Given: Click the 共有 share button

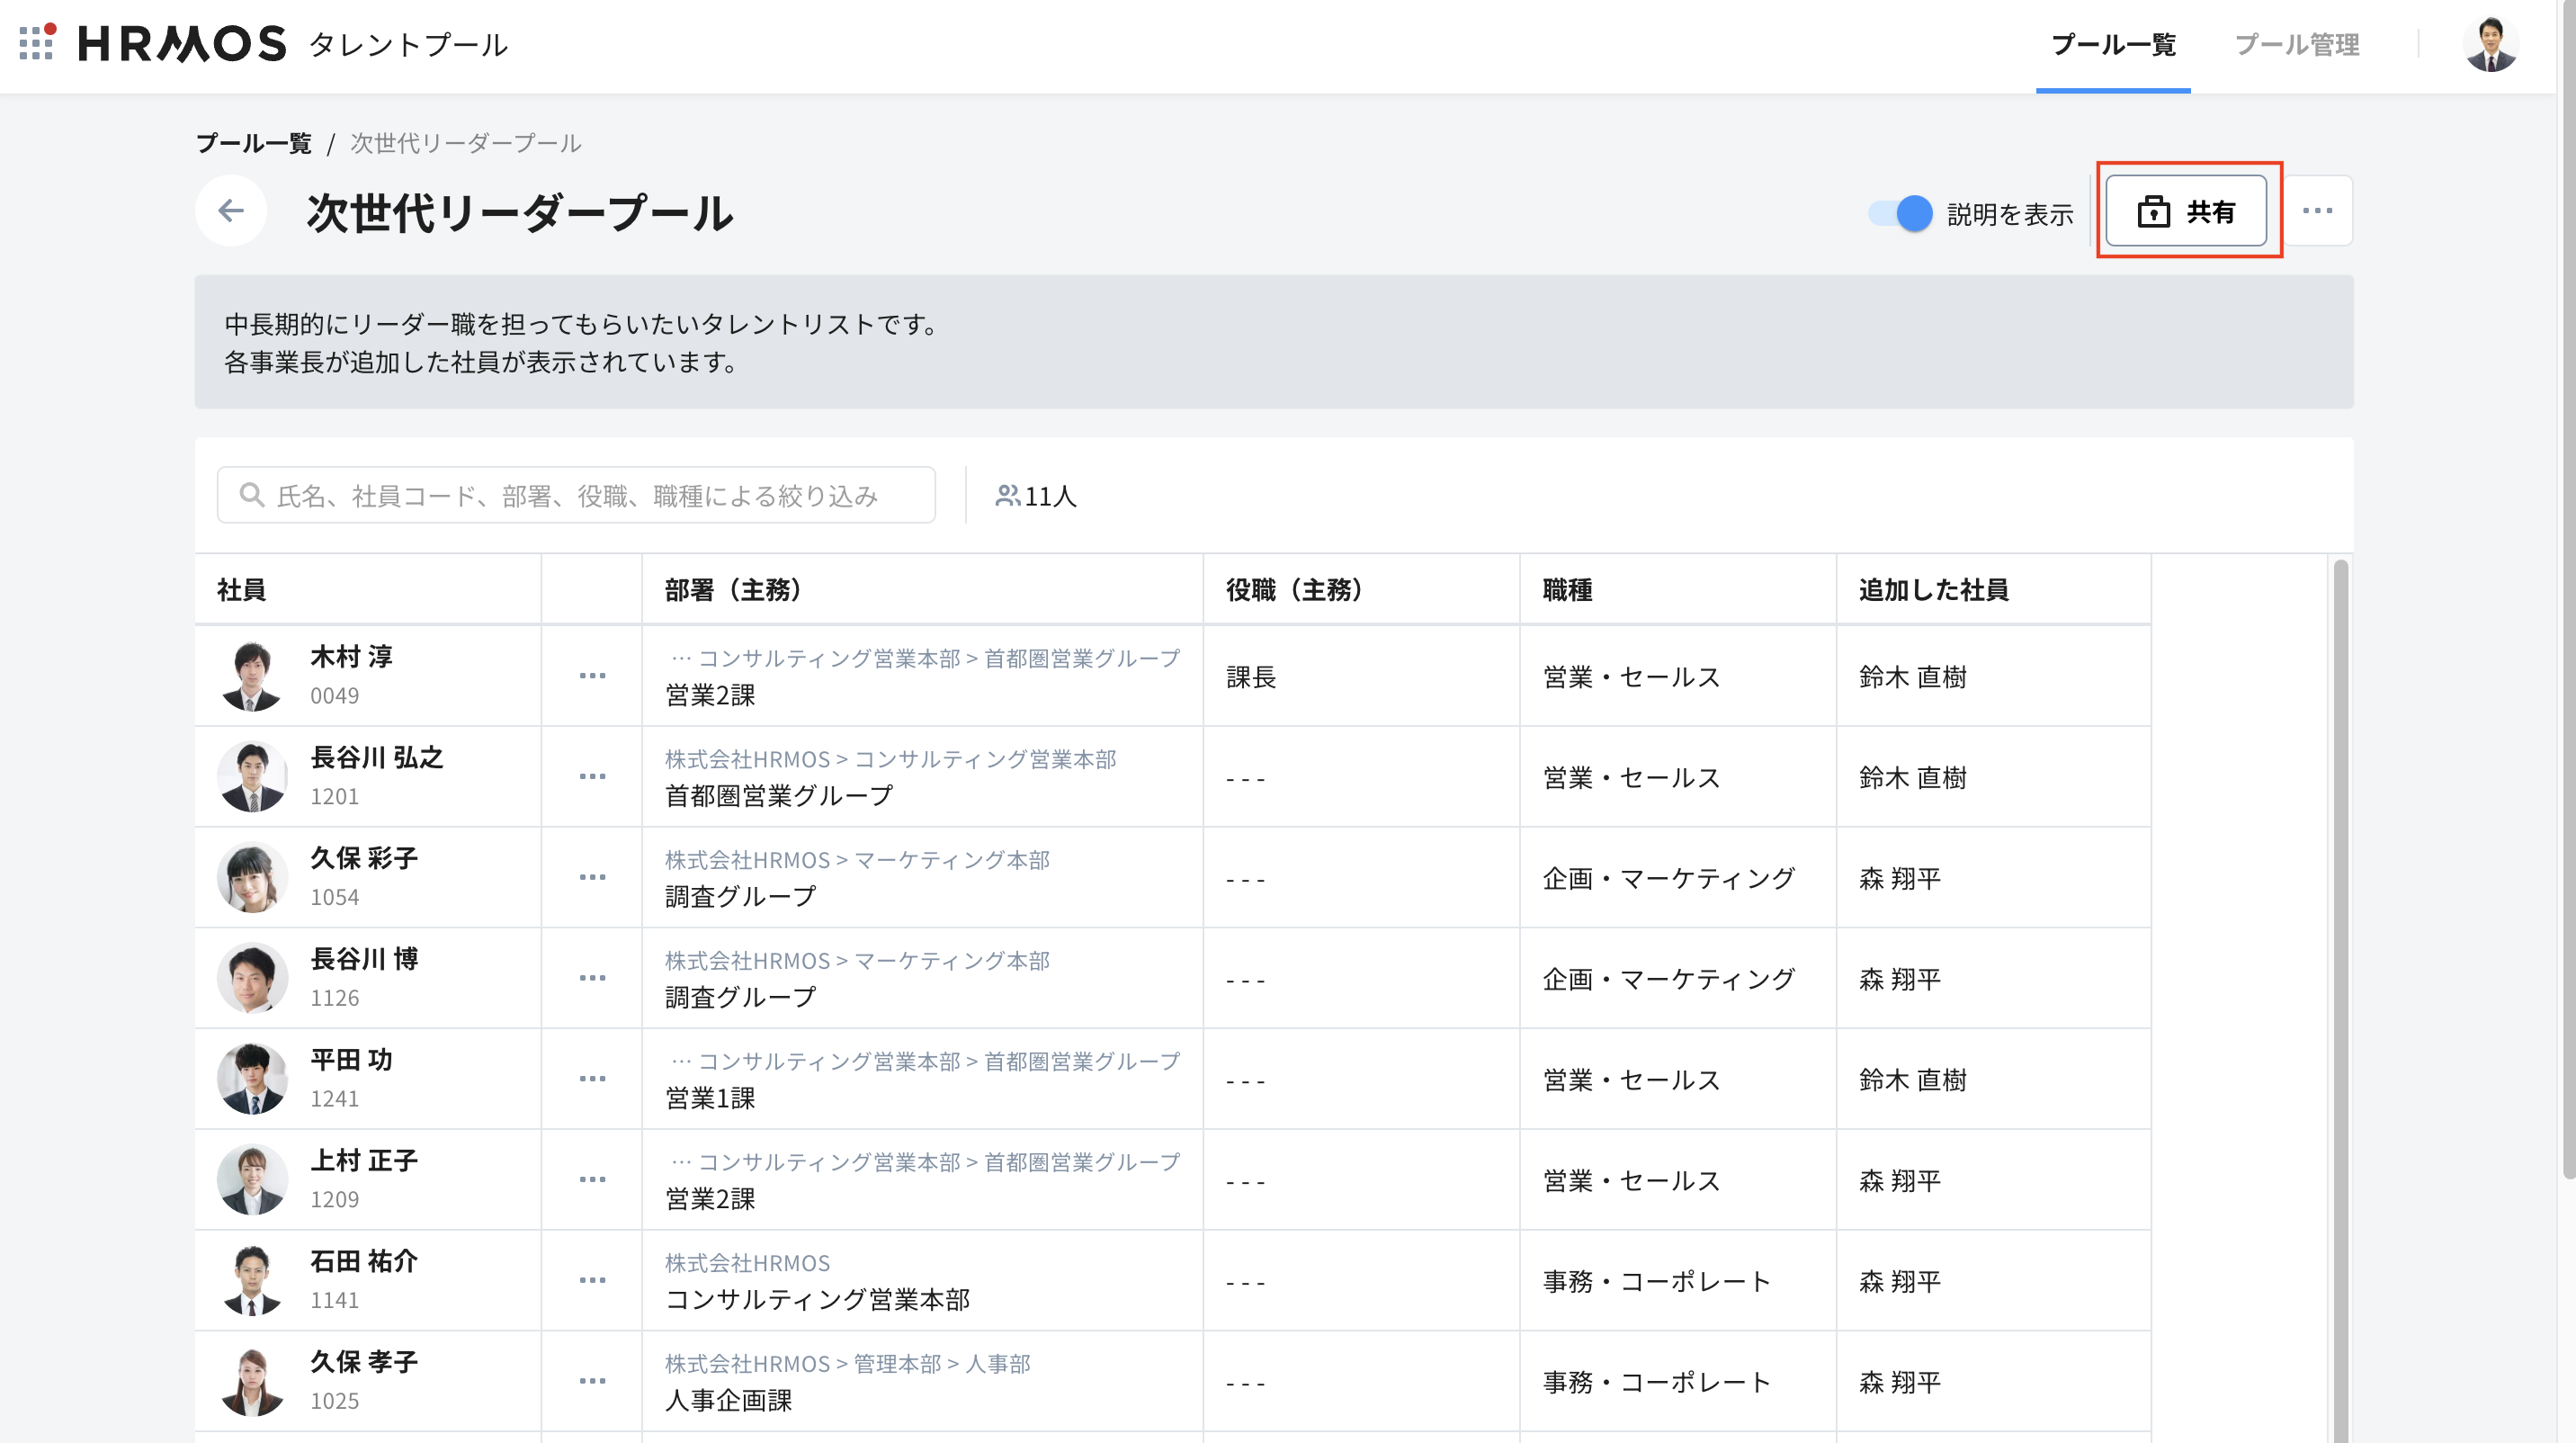Looking at the screenshot, I should [x=2186, y=211].
